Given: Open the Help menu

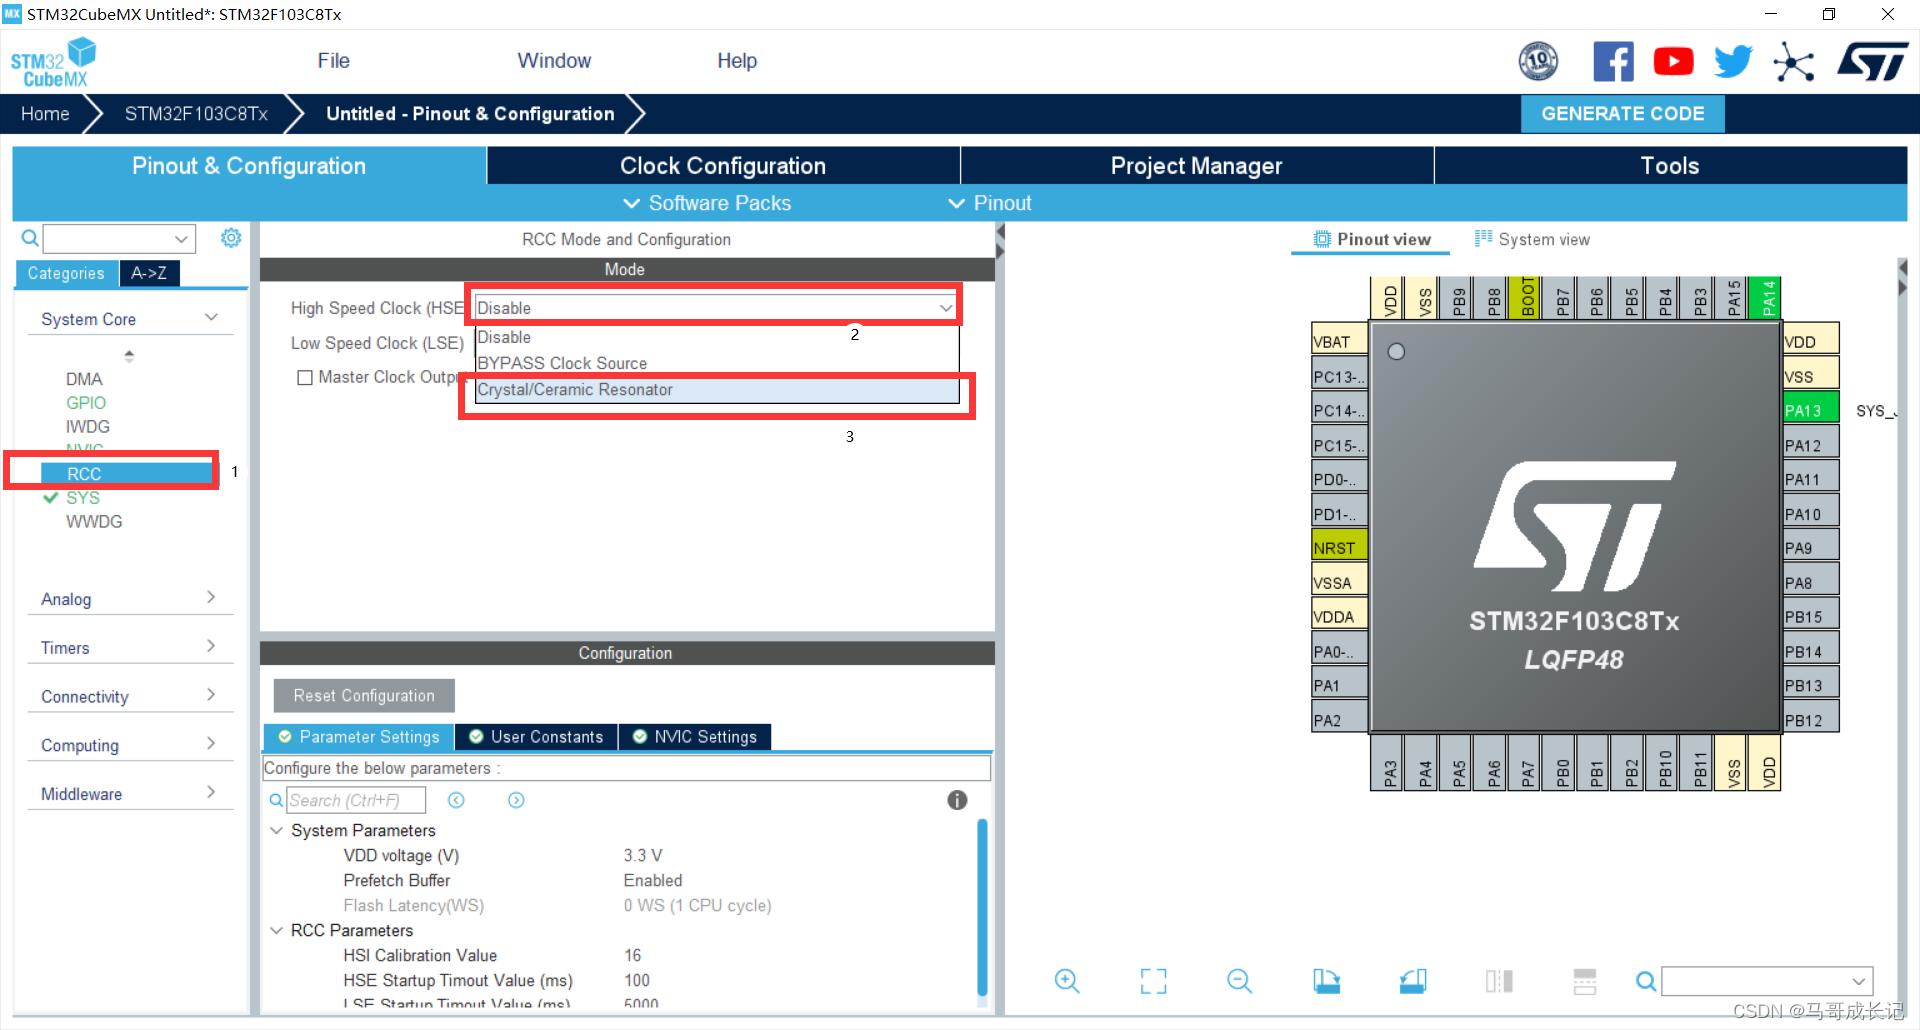Looking at the screenshot, I should (x=737, y=61).
